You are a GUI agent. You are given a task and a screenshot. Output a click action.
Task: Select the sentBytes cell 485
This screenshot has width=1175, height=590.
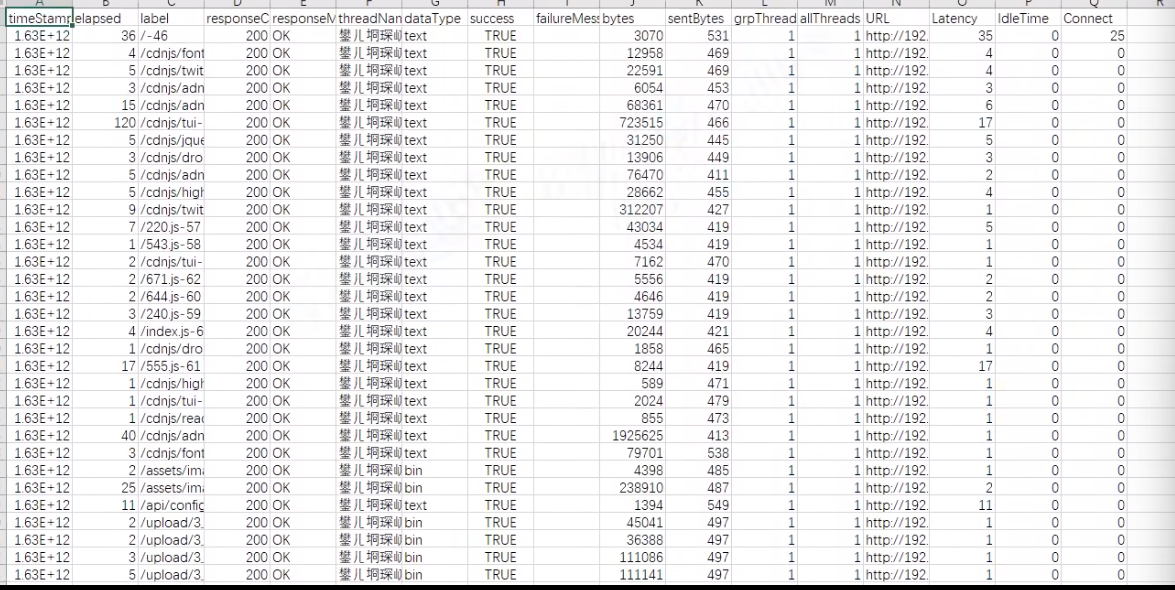pyautogui.click(x=698, y=470)
